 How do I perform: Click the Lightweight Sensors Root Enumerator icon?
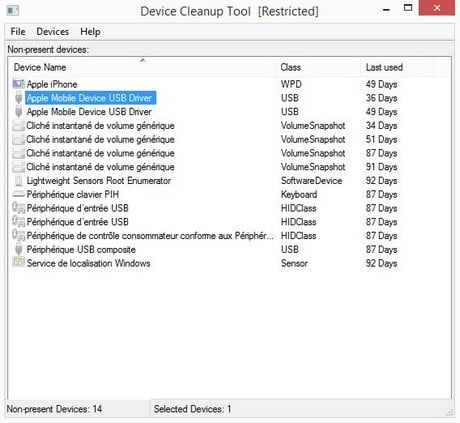click(x=19, y=181)
